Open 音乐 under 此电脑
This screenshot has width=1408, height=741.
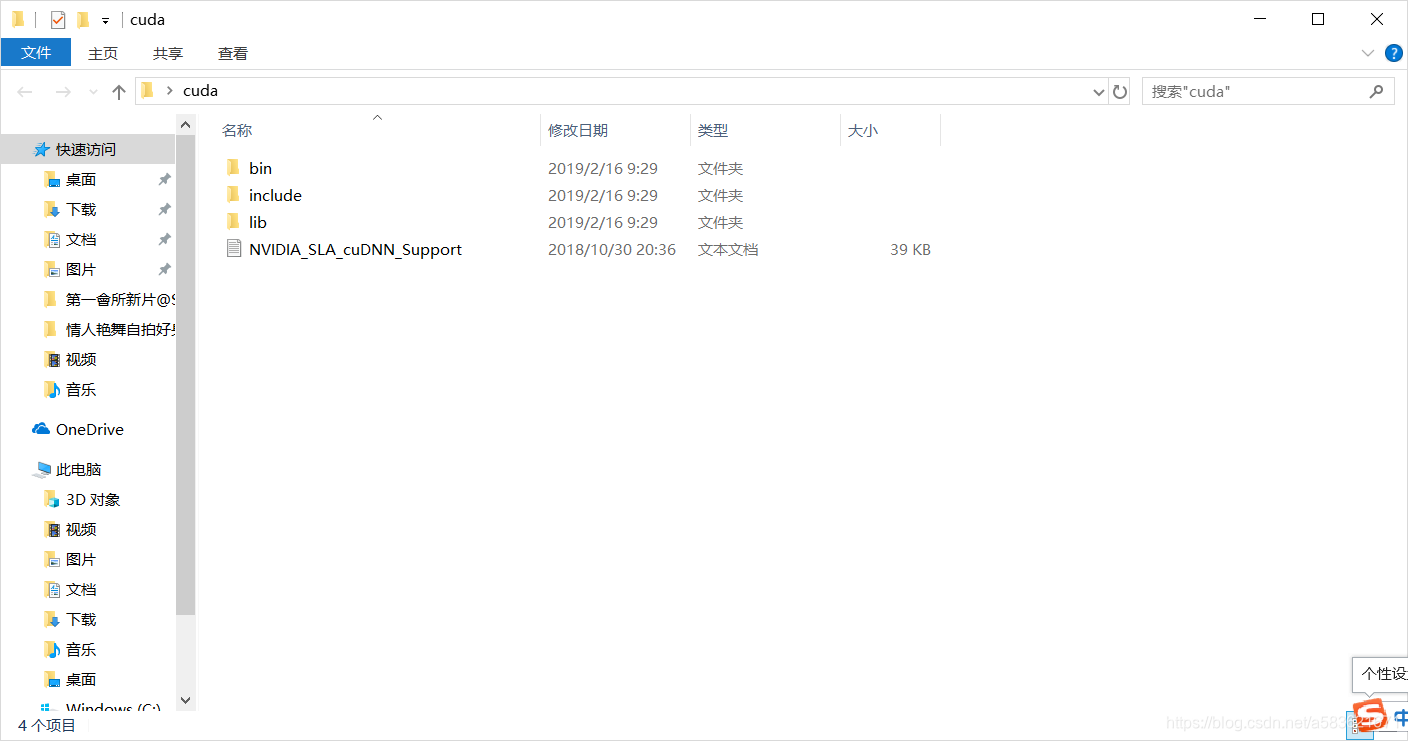point(81,649)
